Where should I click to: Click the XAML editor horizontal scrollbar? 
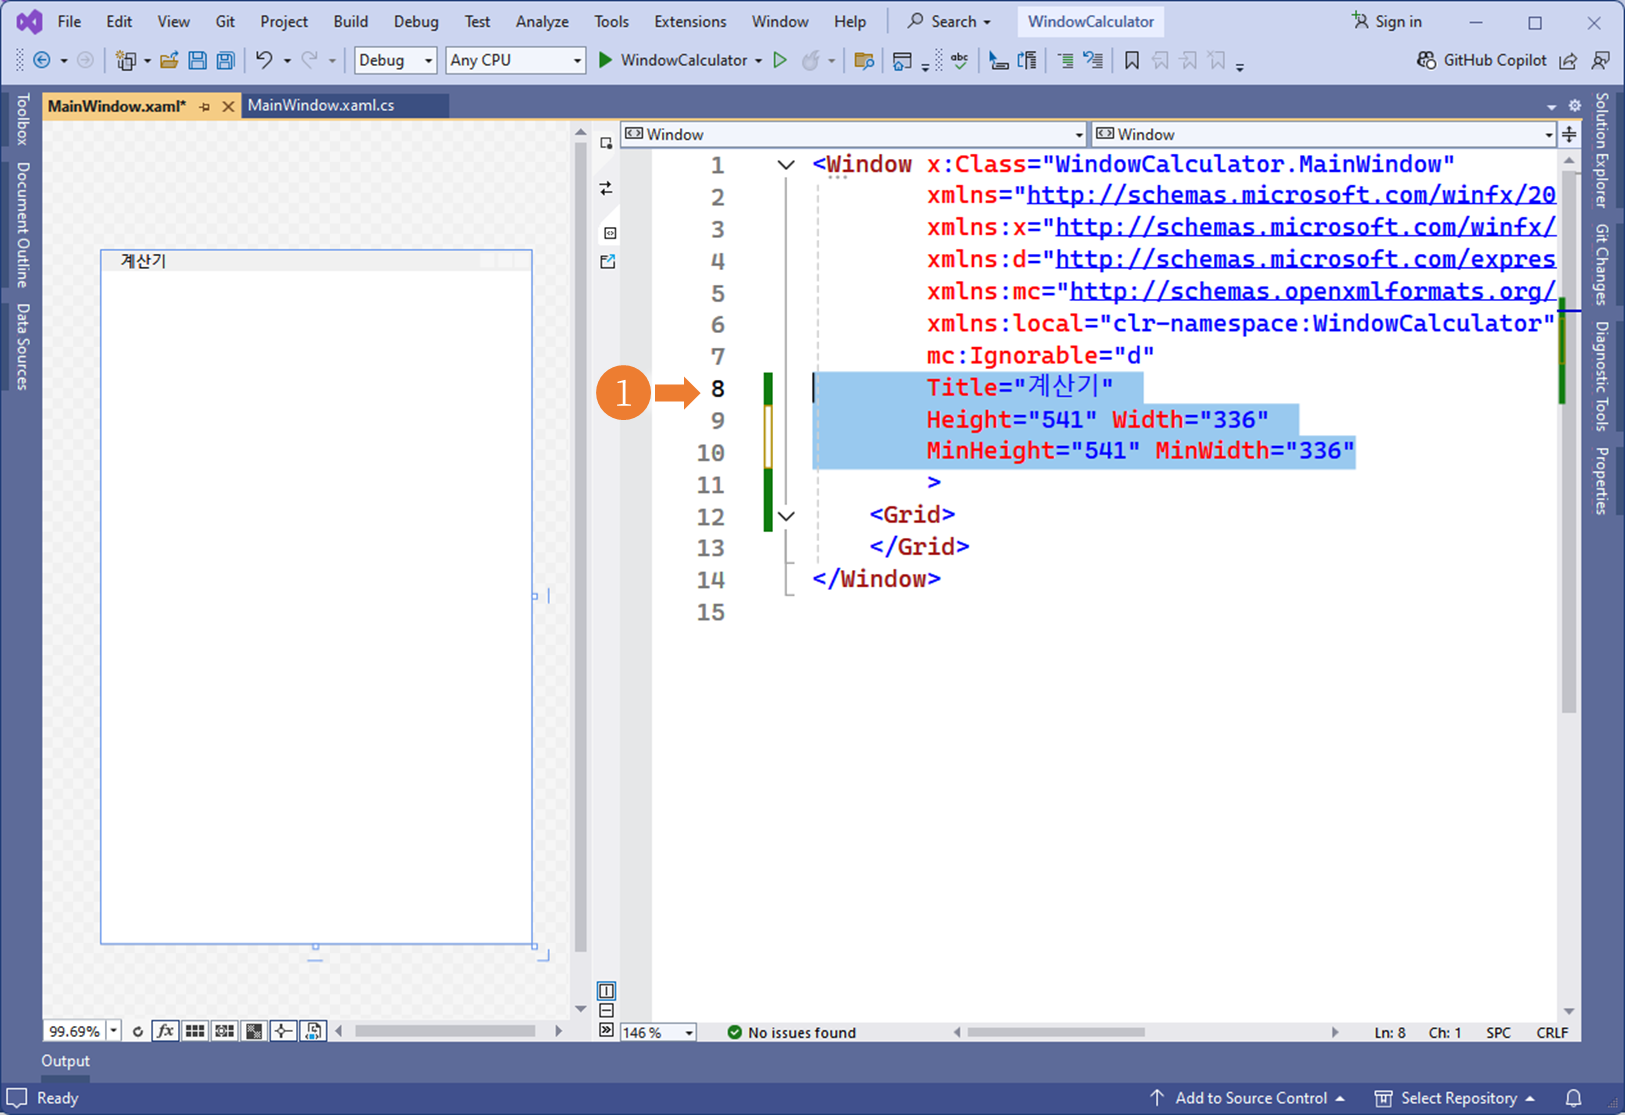coord(1056,1032)
